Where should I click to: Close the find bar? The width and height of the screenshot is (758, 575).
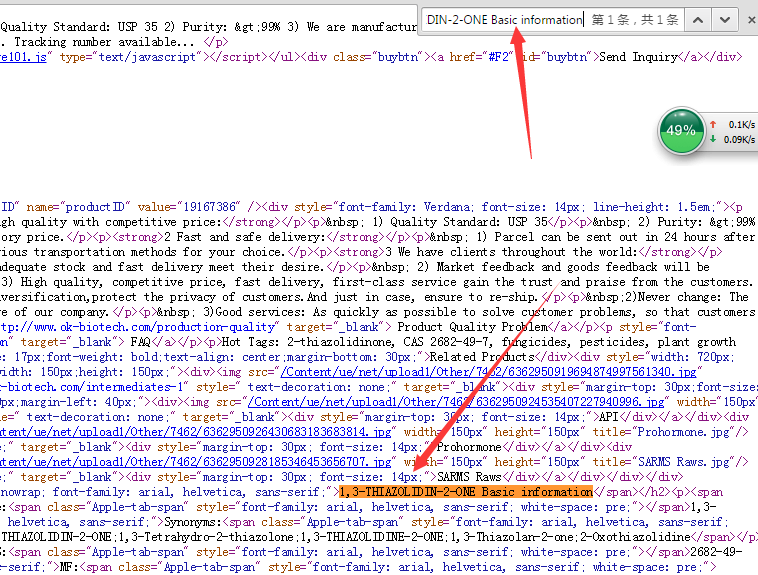[748, 19]
